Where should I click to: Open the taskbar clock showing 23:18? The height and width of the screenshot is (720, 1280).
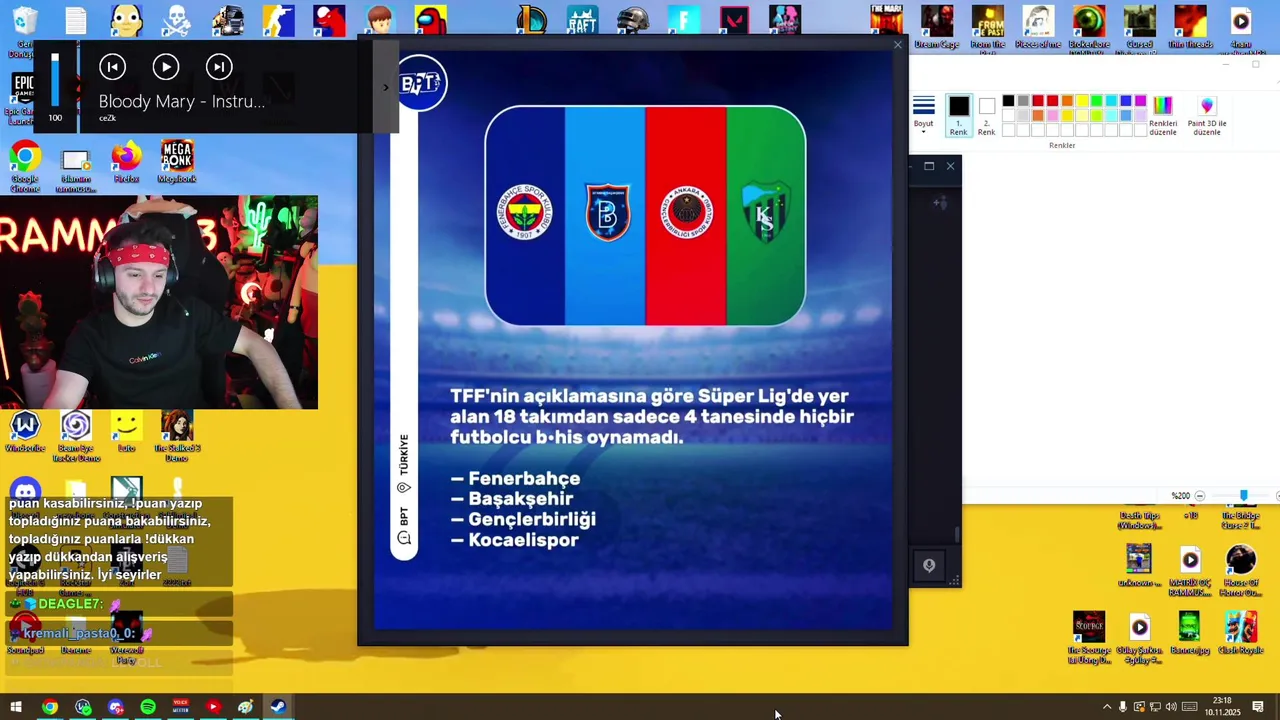coord(1222,707)
